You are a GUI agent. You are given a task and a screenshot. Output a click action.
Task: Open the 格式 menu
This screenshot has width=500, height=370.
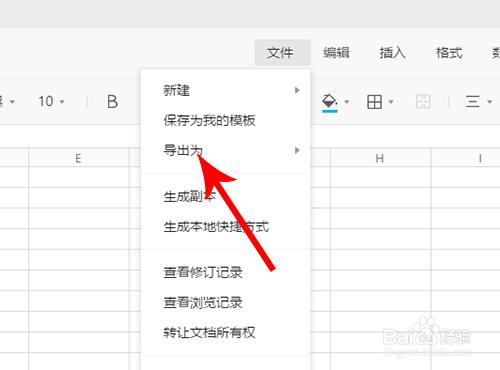[449, 53]
